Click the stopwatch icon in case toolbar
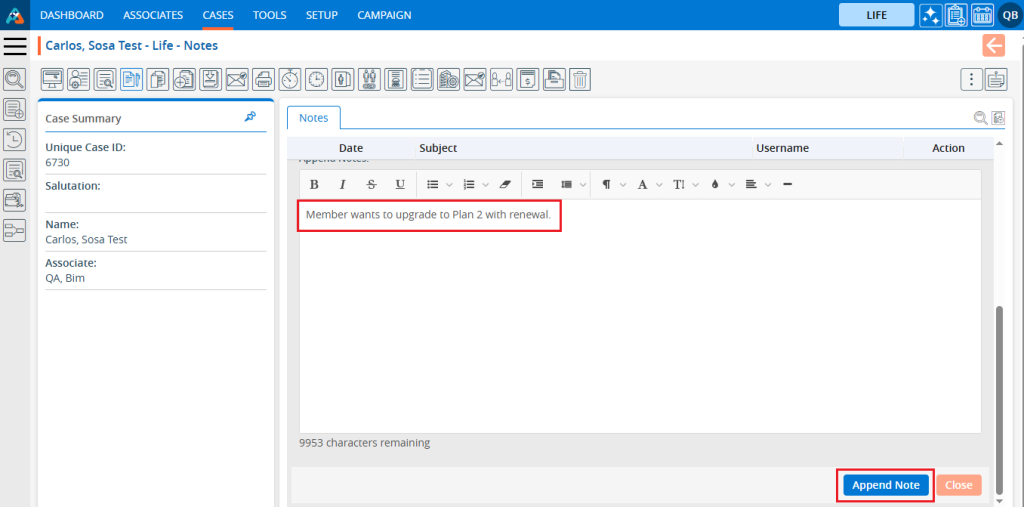The image size is (1024, 507). 290,79
